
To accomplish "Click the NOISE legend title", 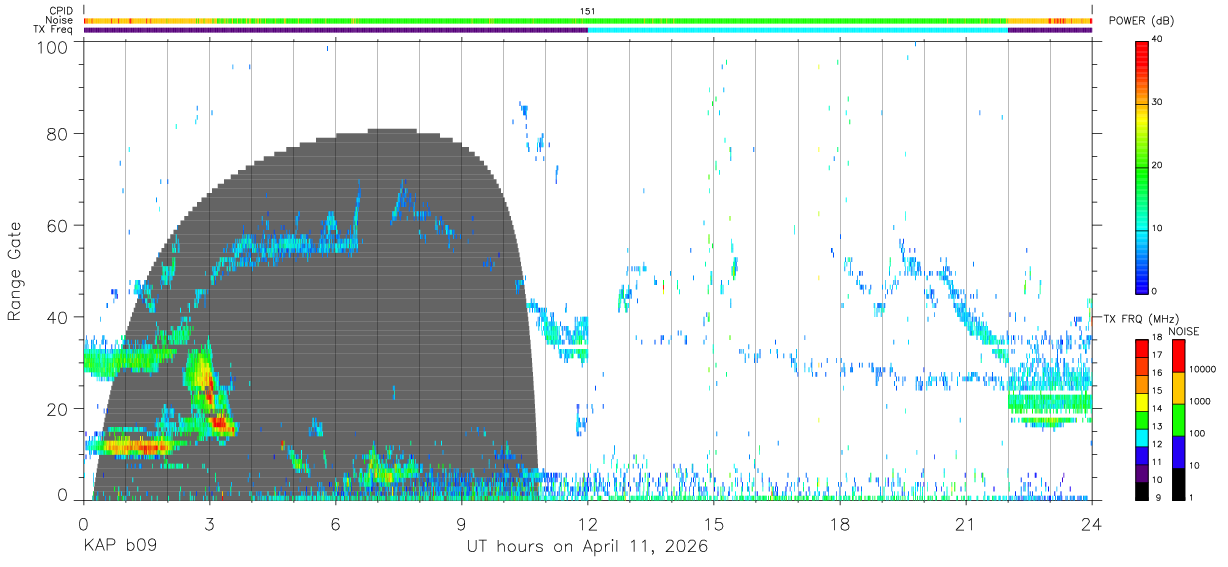I will point(1184,331).
